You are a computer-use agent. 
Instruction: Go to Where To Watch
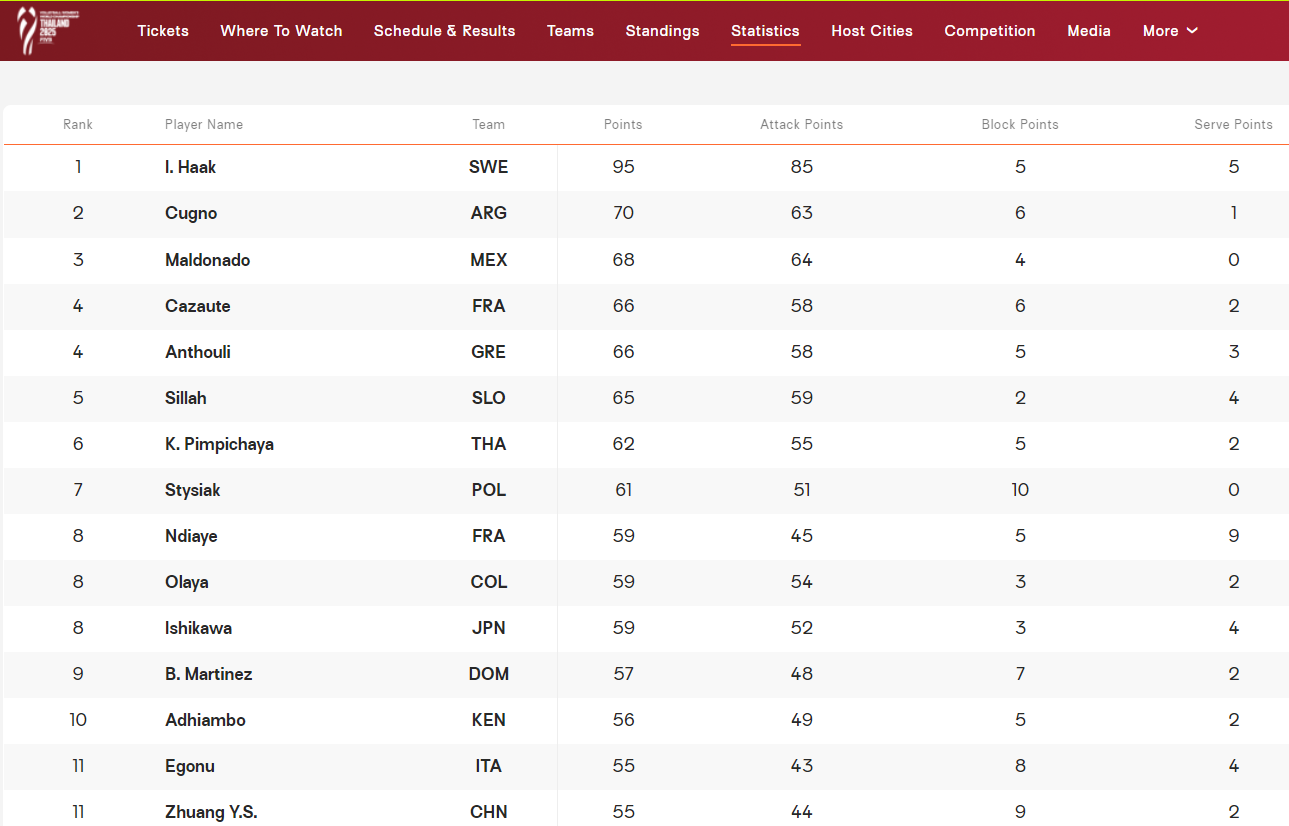(281, 31)
